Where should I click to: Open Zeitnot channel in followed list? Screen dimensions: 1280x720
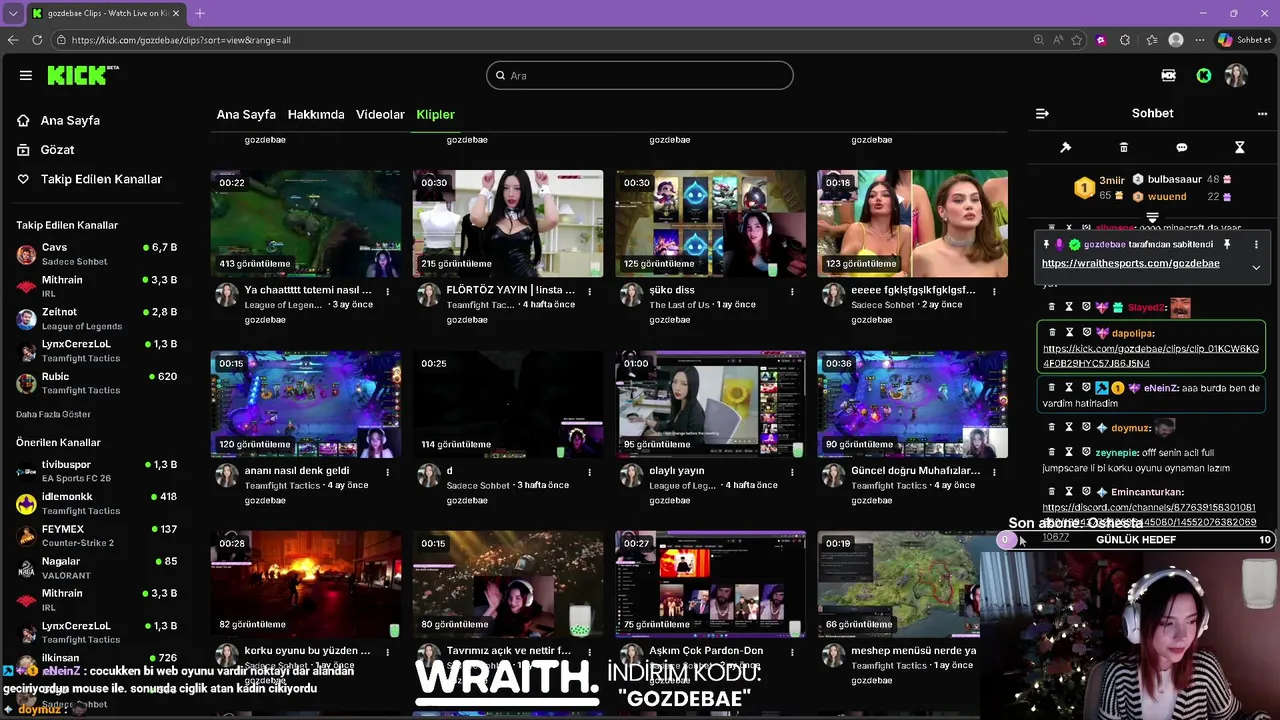click(97, 319)
